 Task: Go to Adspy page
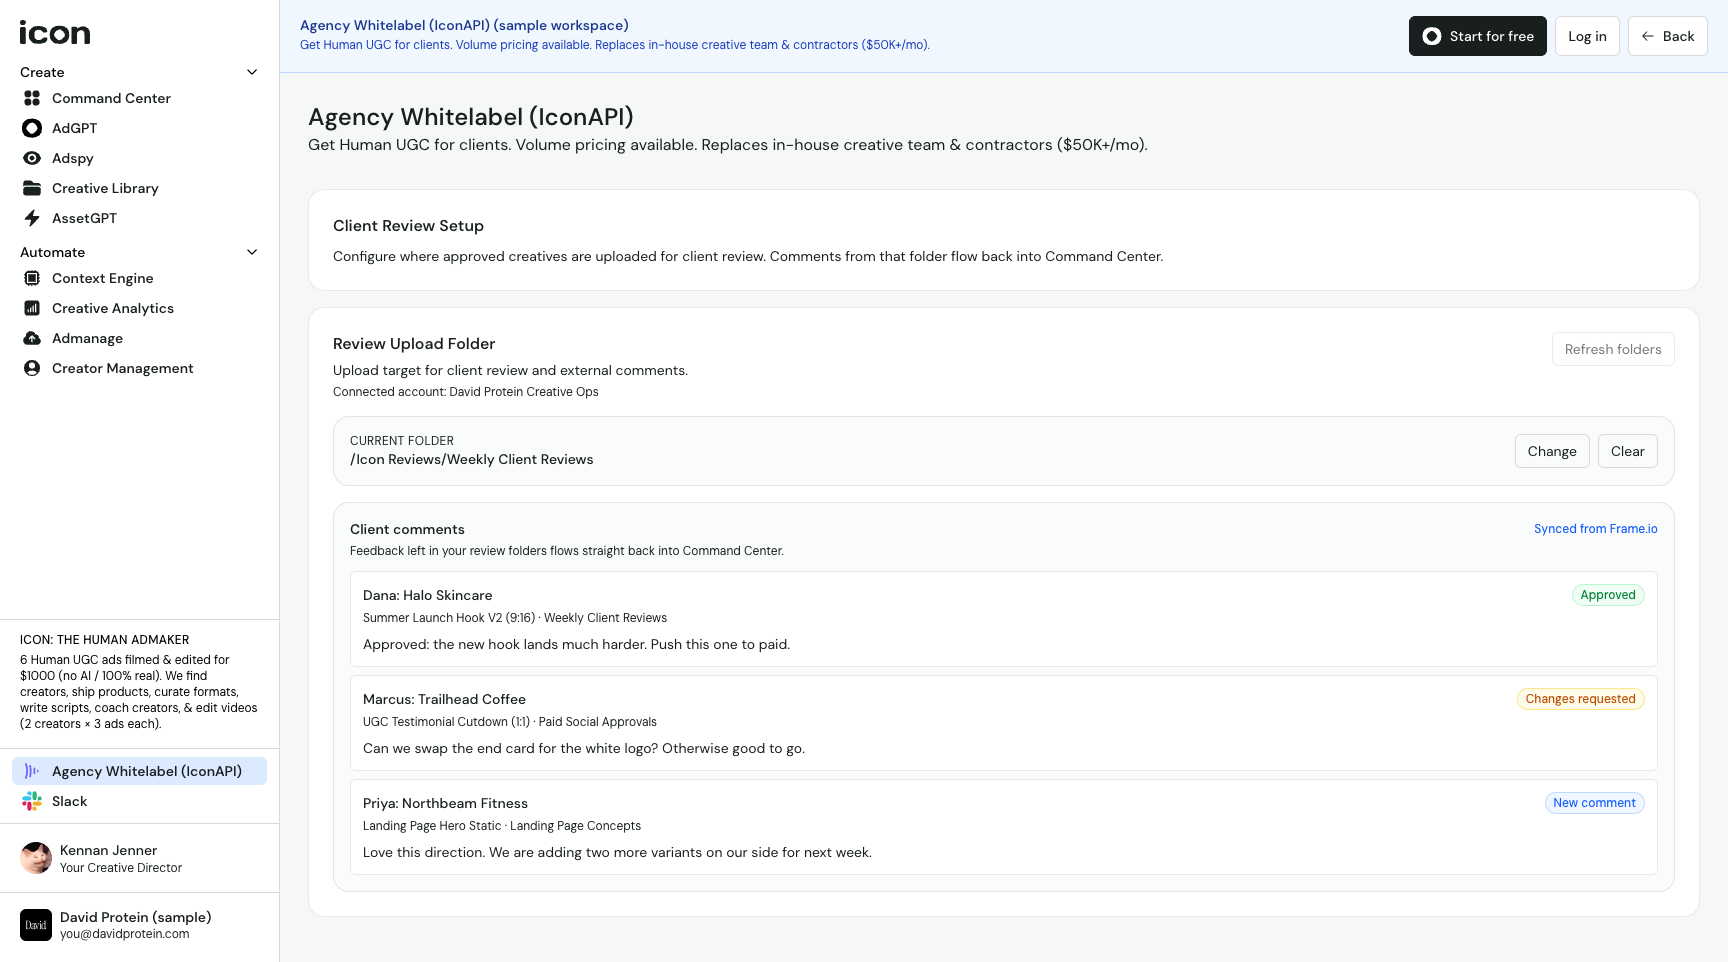click(139, 158)
